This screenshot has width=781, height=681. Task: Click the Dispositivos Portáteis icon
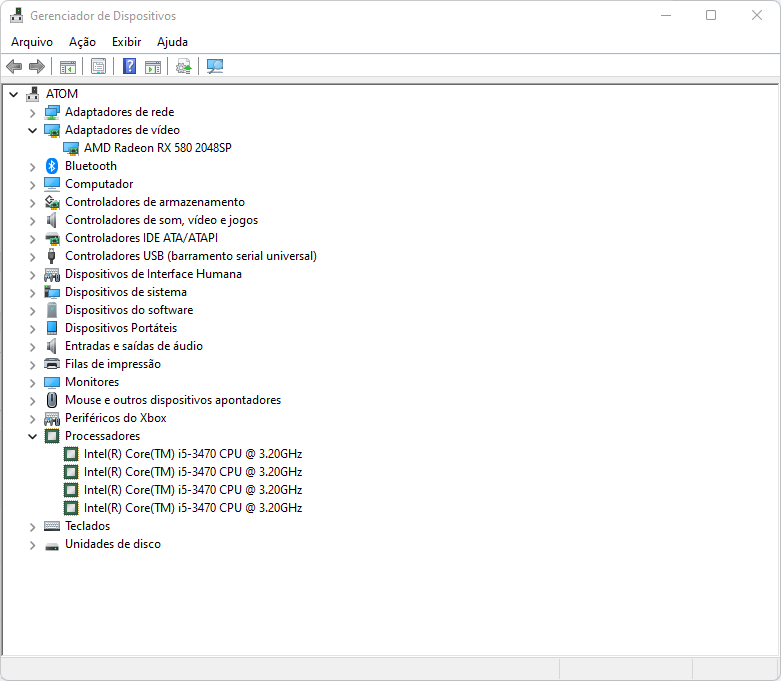click(x=52, y=328)
